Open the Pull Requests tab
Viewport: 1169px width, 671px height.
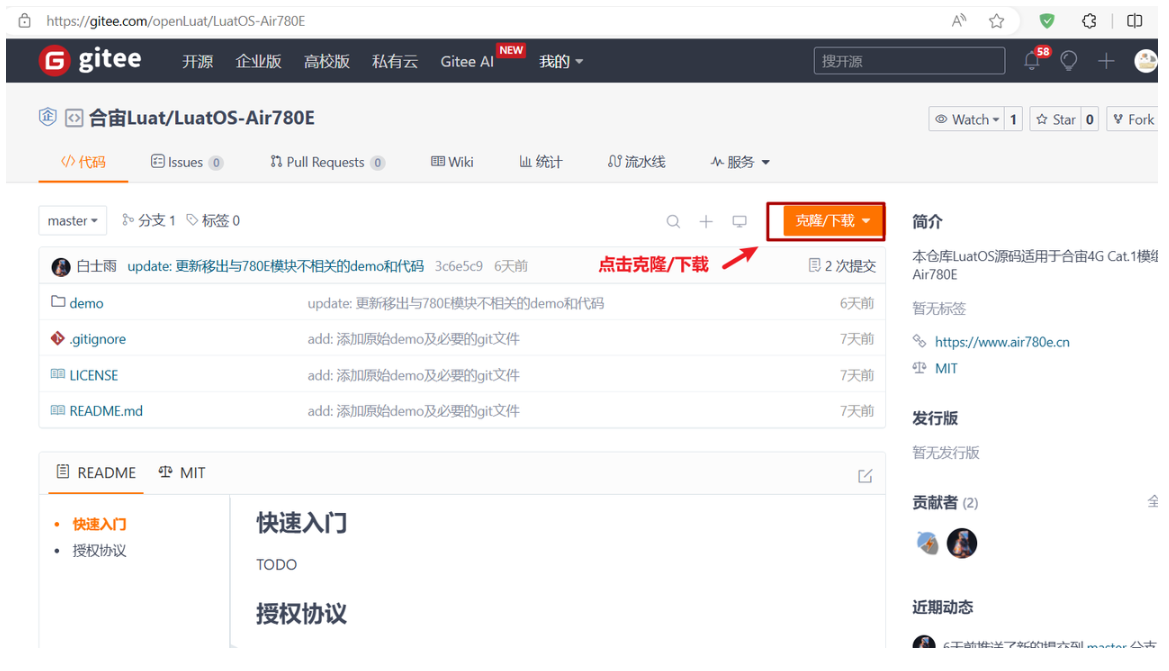327,162
